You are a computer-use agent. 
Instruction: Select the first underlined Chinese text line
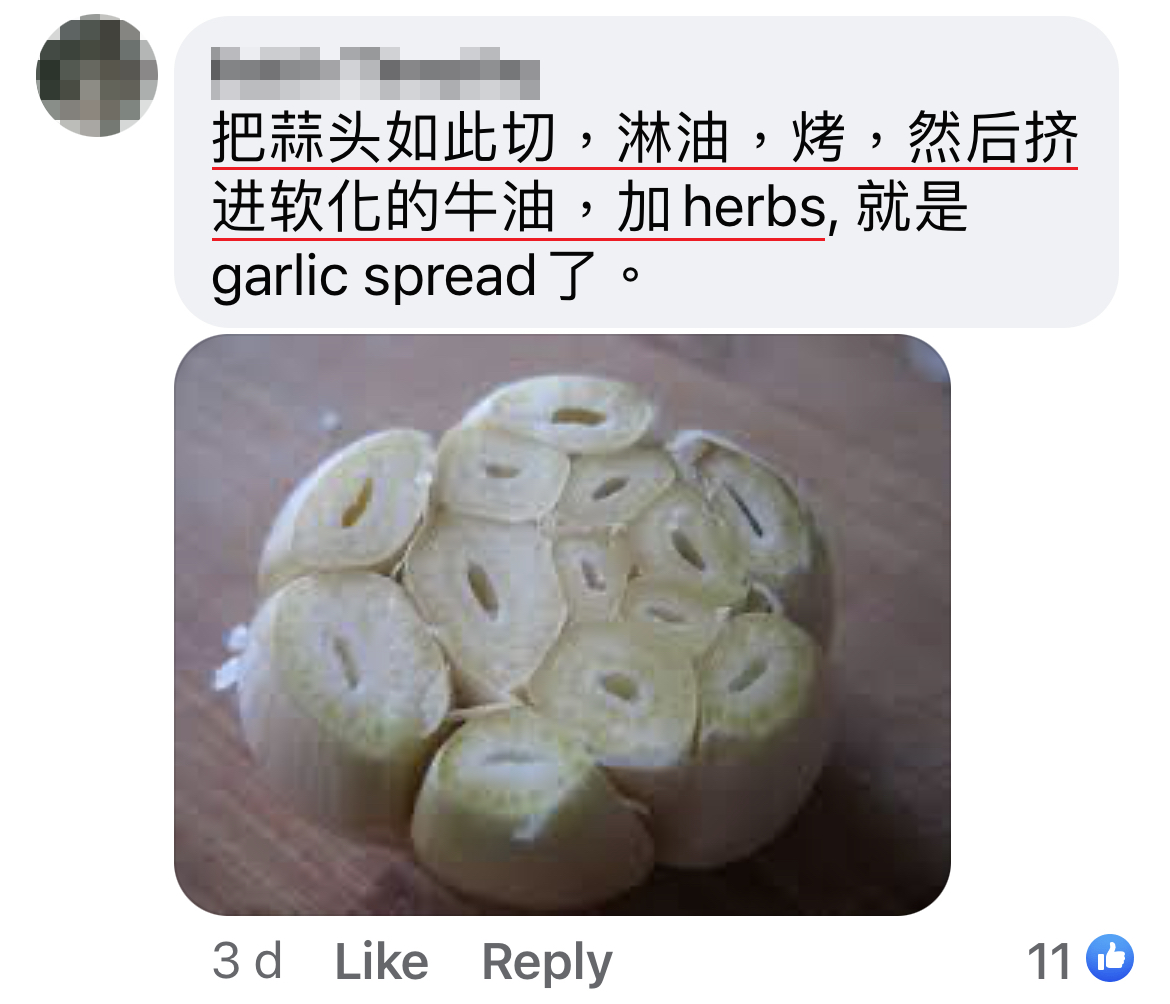(x=645, y=138)
